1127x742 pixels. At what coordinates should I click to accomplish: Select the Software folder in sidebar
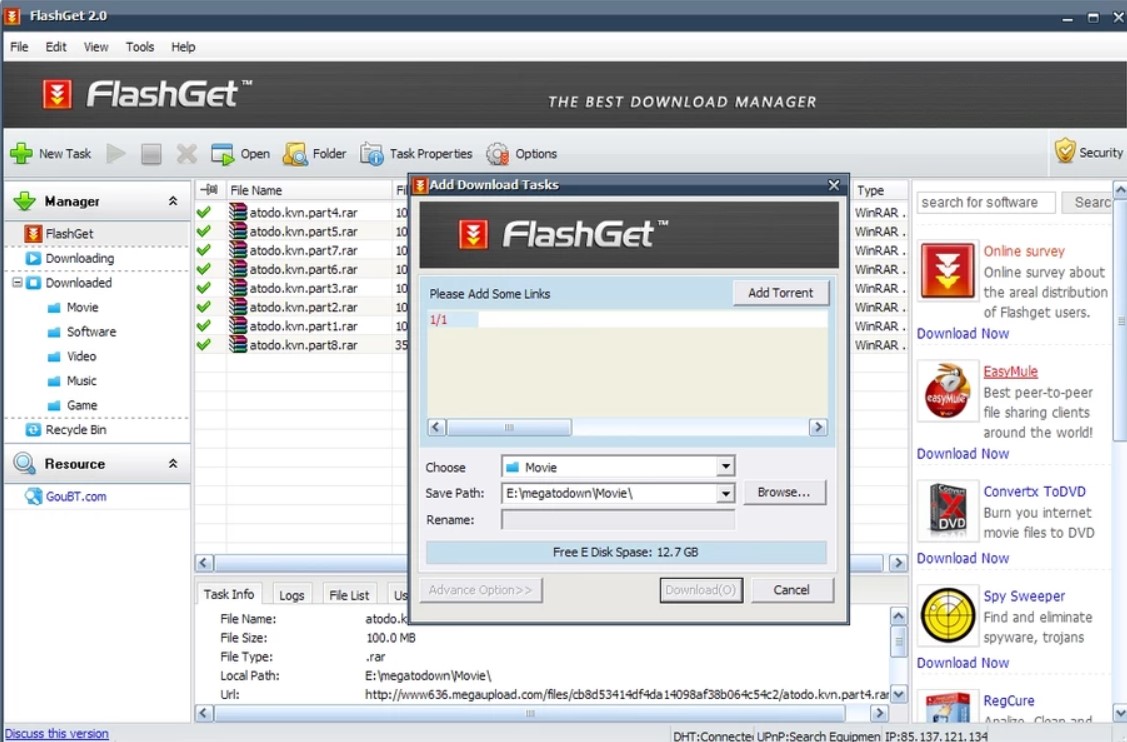pyautogui.click(x=91, y=331)
